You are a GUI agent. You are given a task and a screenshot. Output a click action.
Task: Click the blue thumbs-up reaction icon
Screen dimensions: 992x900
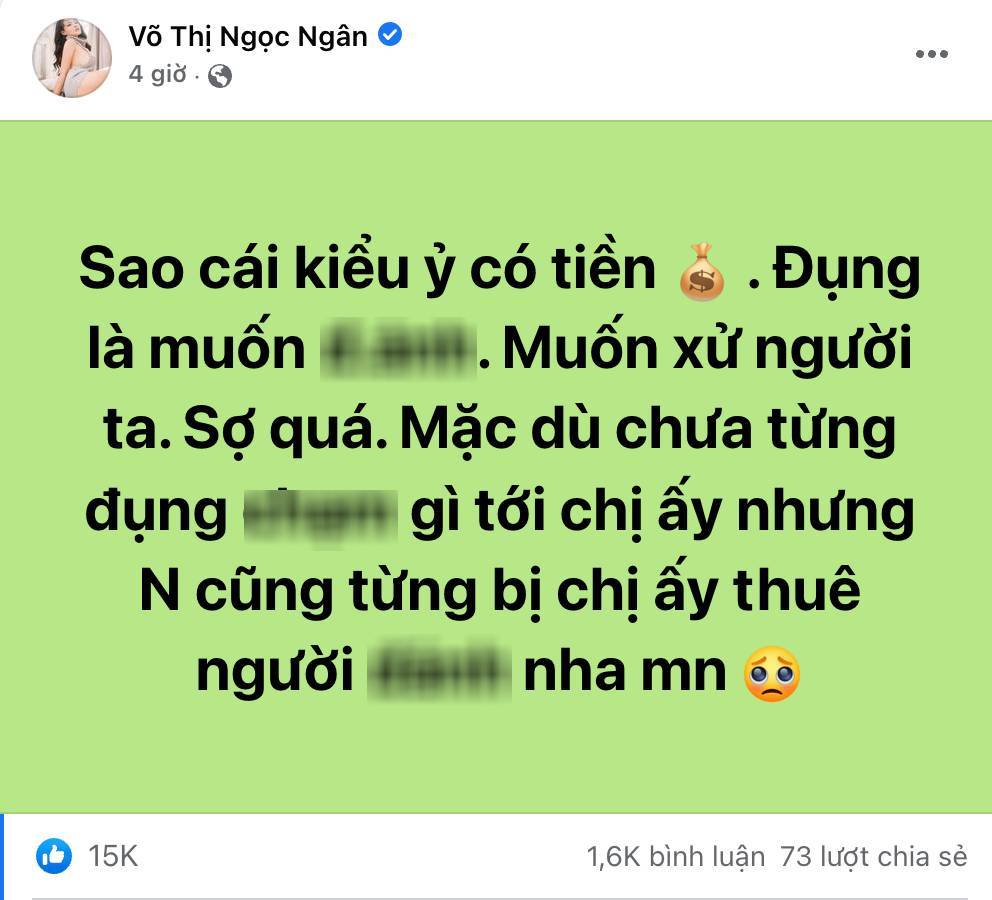(54, 856)
